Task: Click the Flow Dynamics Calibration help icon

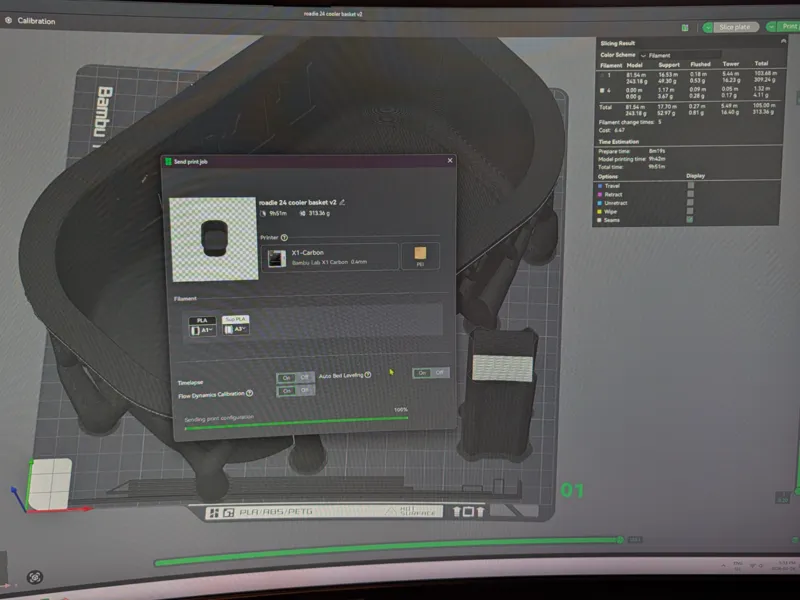Action: pyautogui.click(x=249, y=393)
